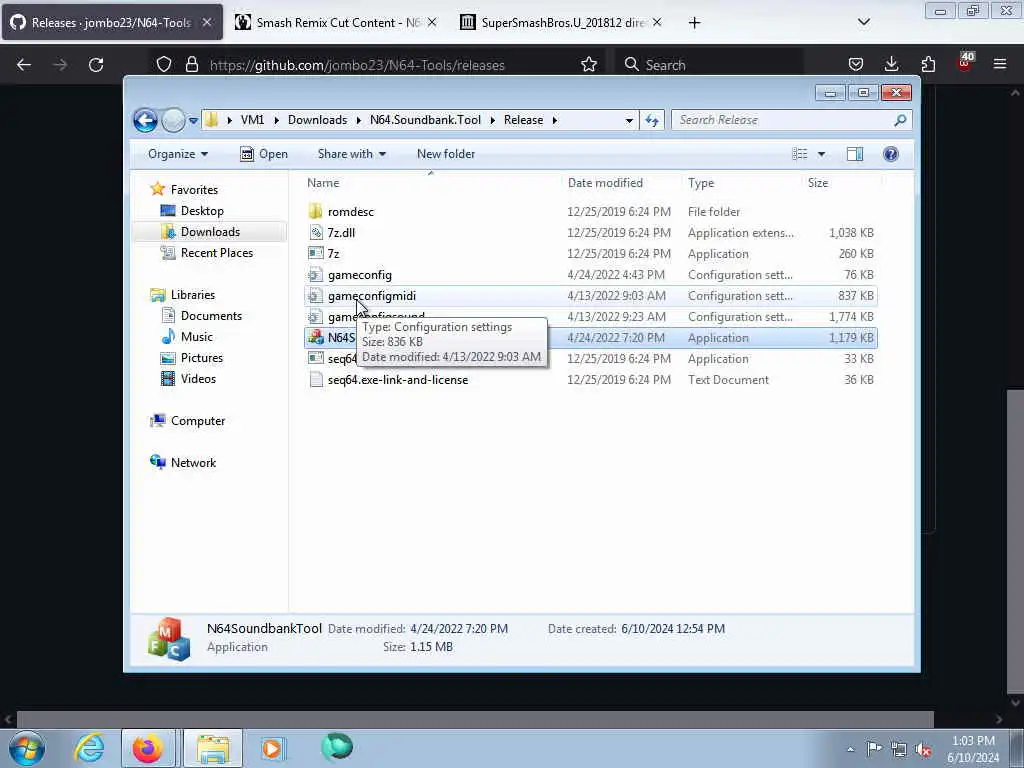Select the gameconfigmidi file
This screenshot has height=768, width=1024.
click(x=372, y=296)
